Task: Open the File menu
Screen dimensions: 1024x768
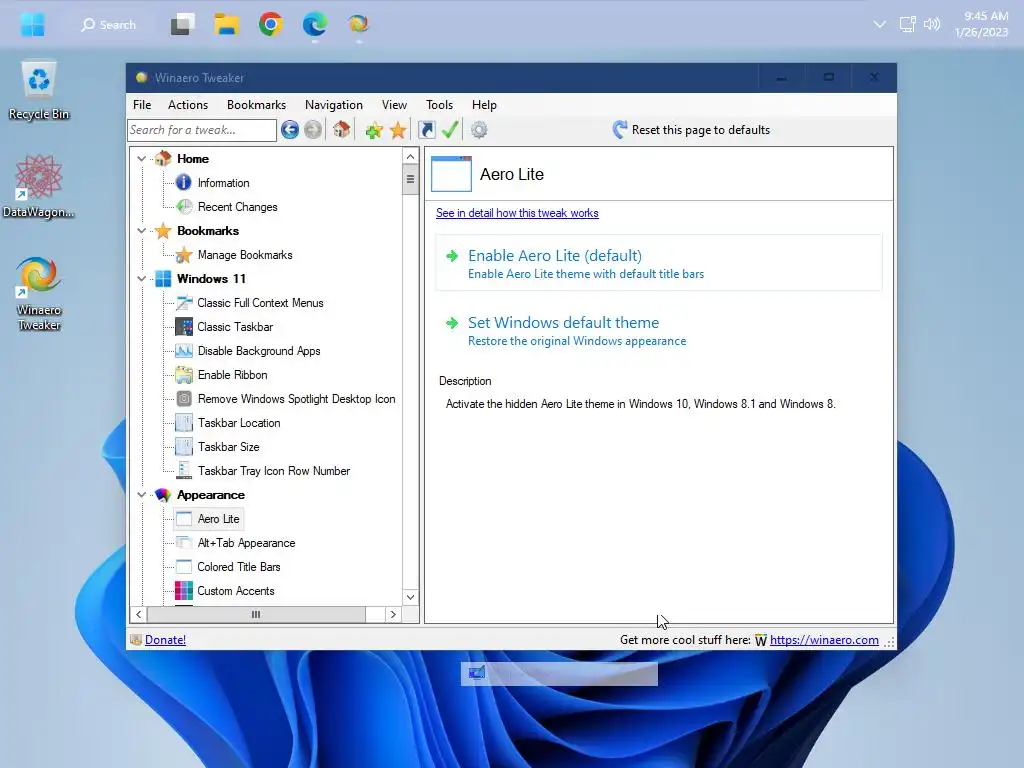Action: coord(142,105)
